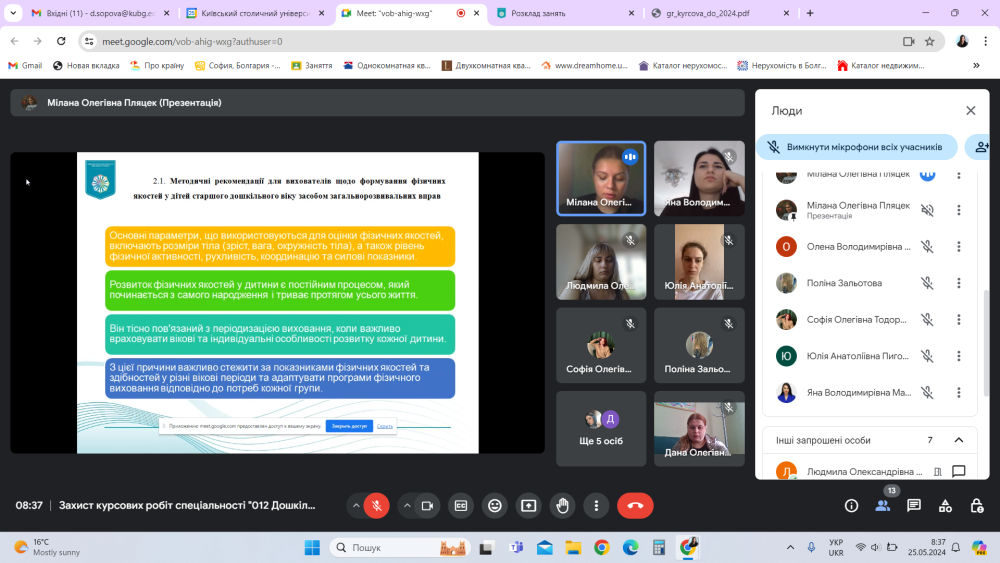Screen dimensions: 1000x563
Task: Open more options for Поліна Зальотова
Action: (x=958, y=283)
